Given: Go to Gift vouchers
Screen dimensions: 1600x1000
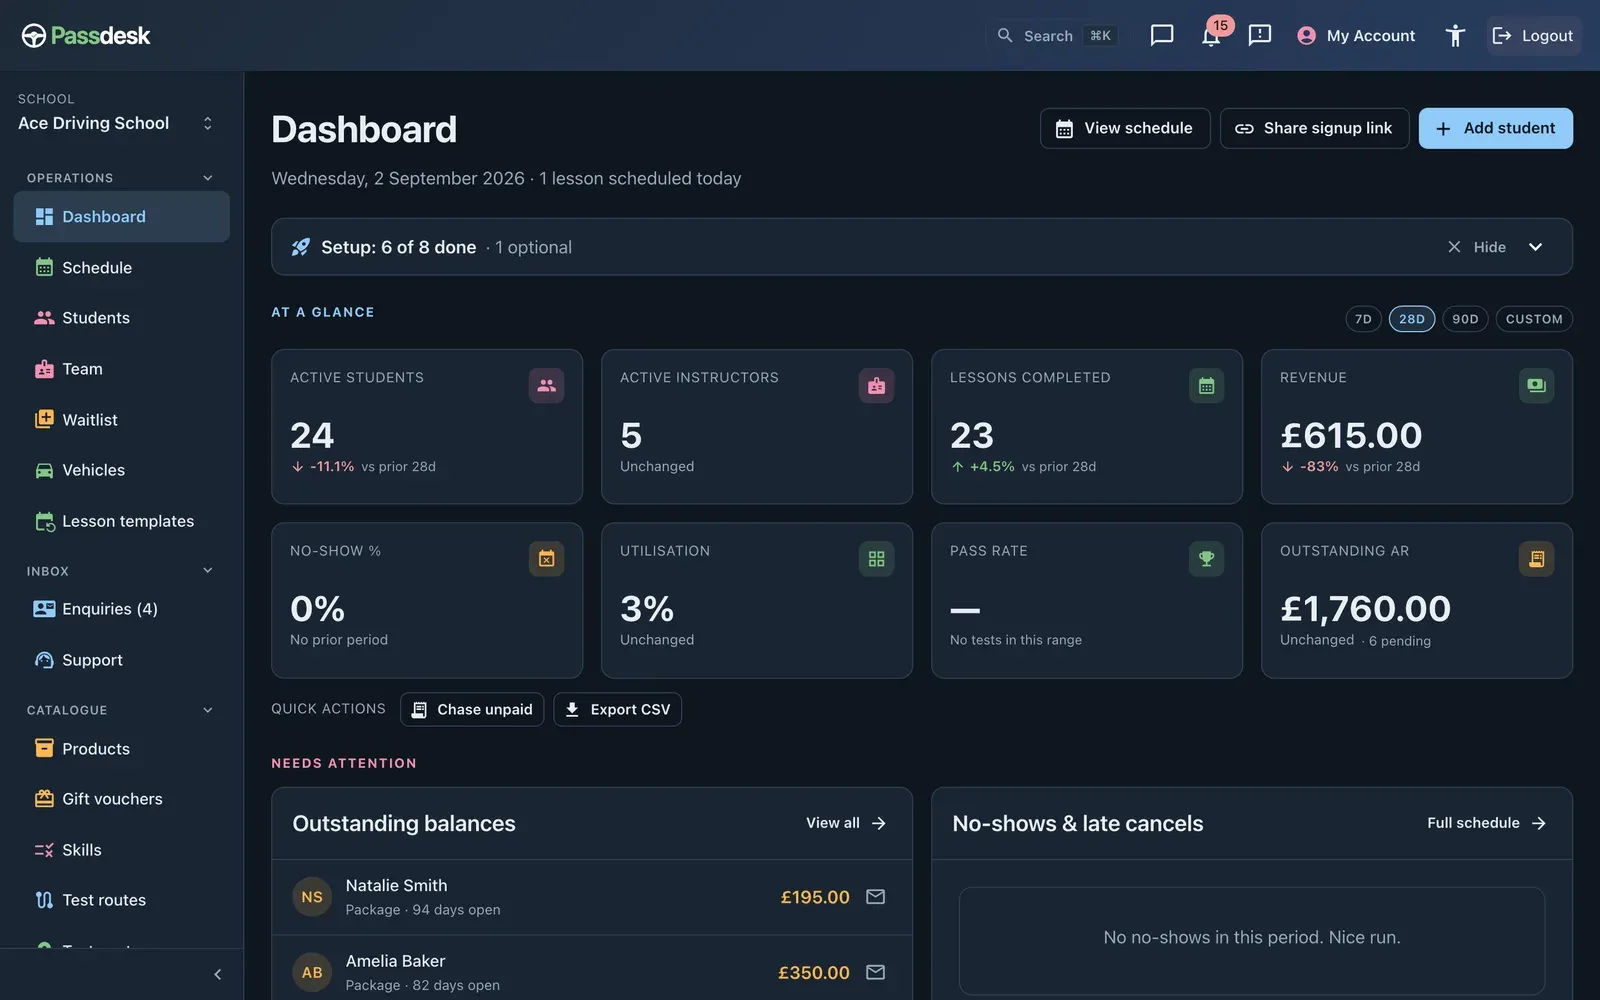Looking at the screenshot, I should click(x=121, y=799).
